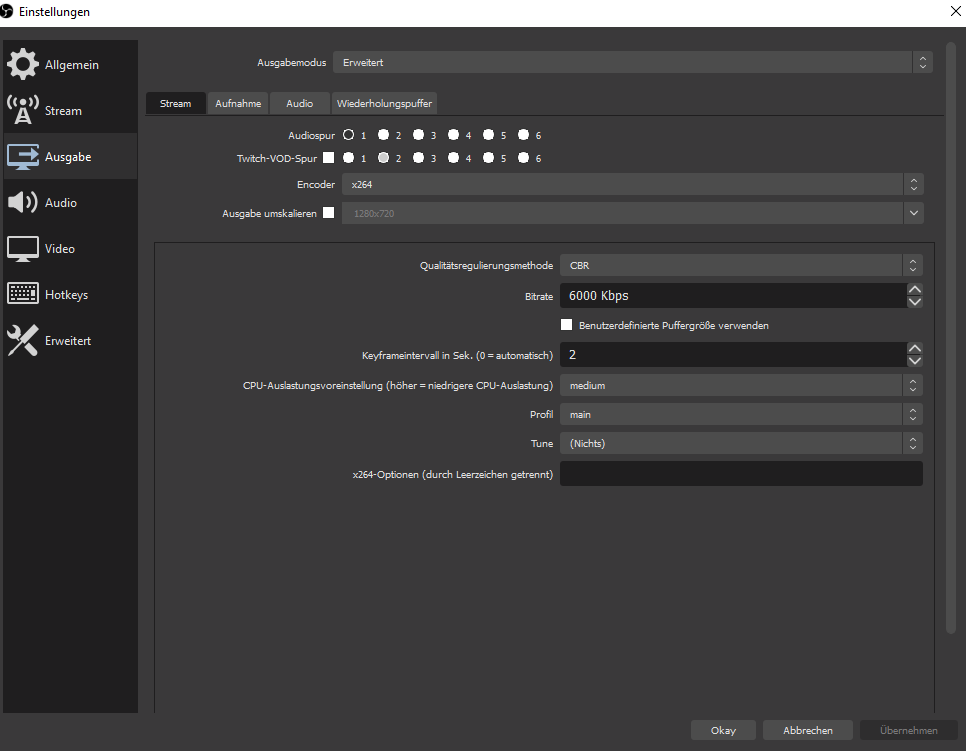Click the Abbrechen button
The image size is (966, 751).
coord(808,730)
